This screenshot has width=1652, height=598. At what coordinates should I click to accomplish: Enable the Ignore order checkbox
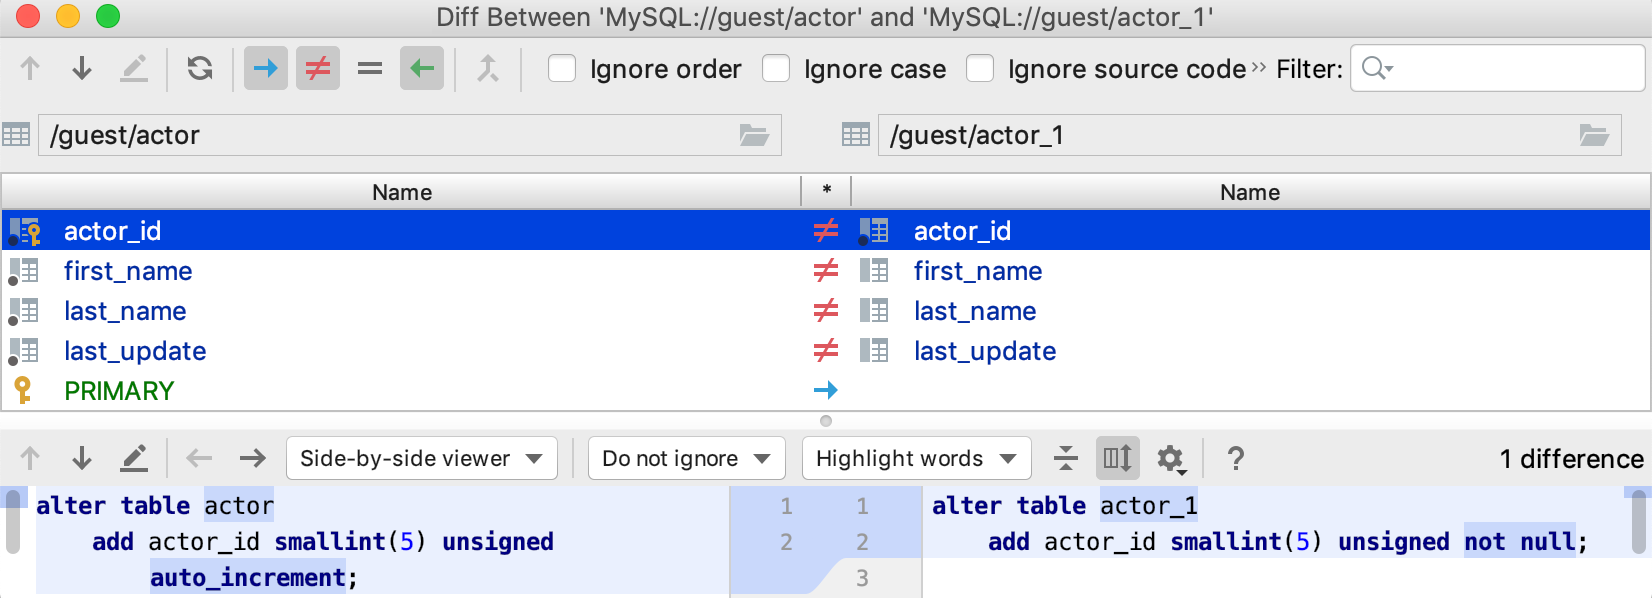pyautogui.click(x=562, y=69)
